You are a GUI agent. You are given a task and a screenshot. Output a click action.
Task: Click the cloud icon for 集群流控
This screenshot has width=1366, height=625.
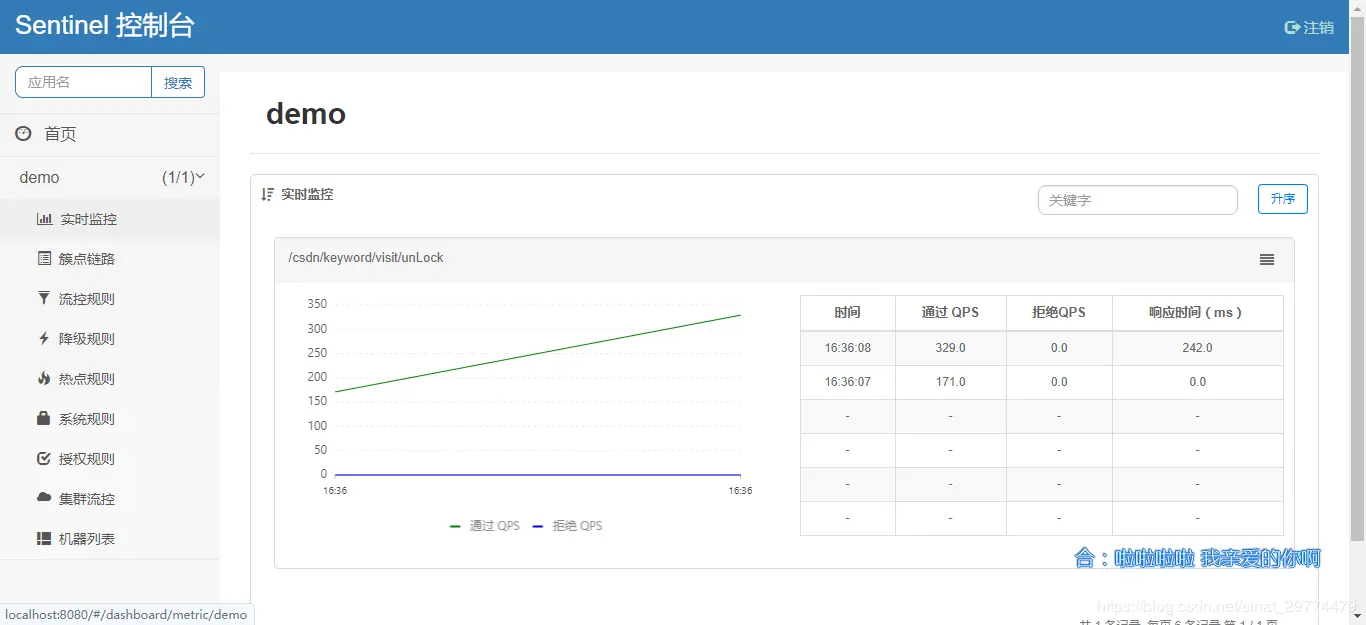44,498
